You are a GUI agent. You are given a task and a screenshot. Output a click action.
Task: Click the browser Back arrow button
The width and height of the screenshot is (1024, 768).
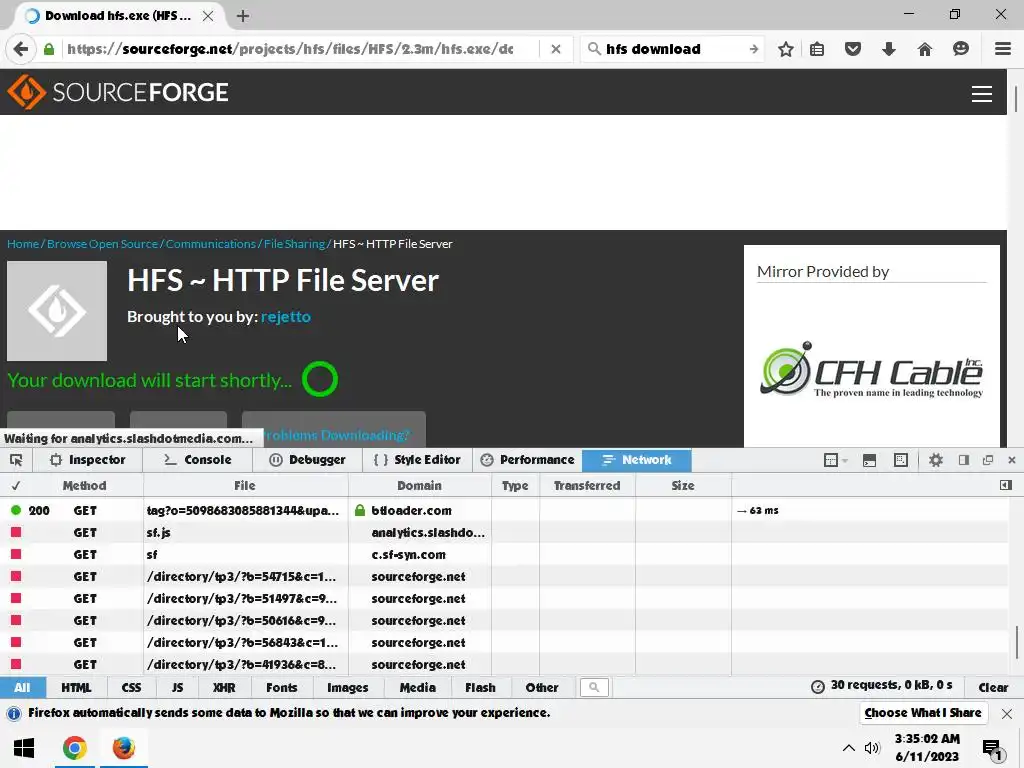pos(21,49)
